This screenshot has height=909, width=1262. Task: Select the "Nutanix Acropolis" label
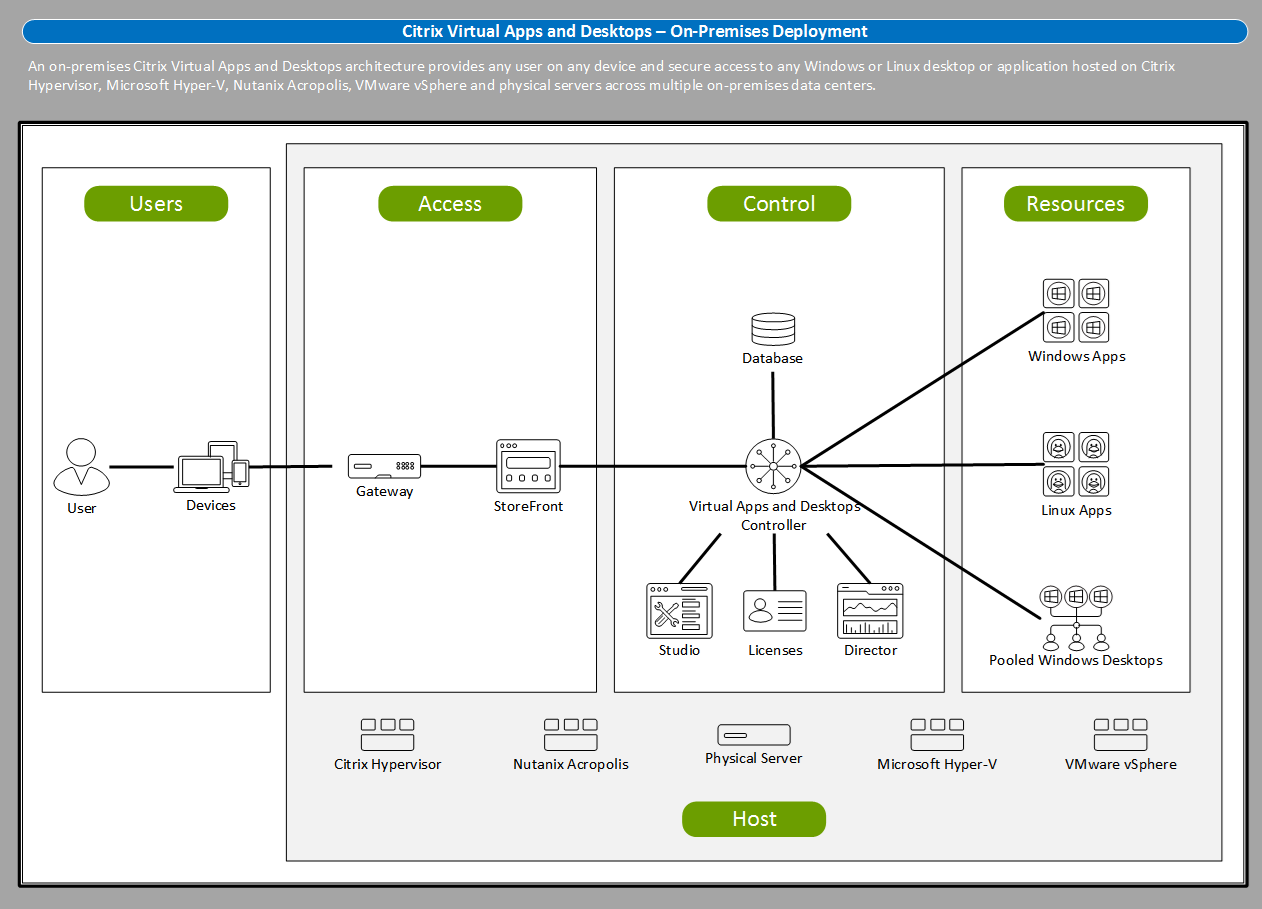tap(571, 764)
